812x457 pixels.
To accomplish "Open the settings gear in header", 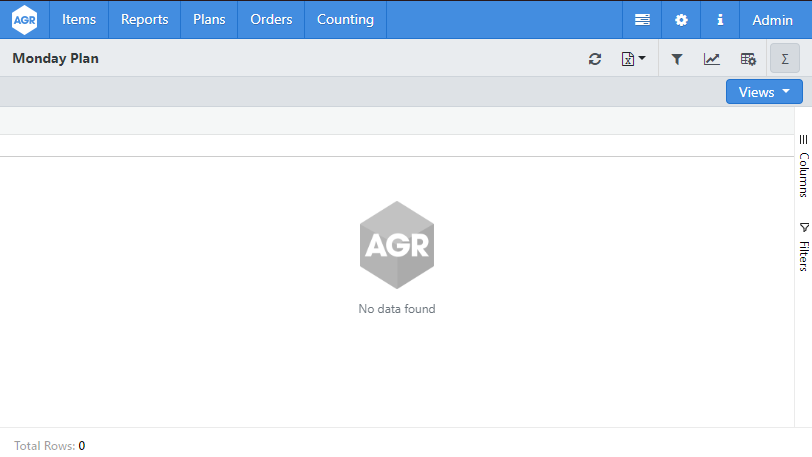I will click(x=681, y=20).
